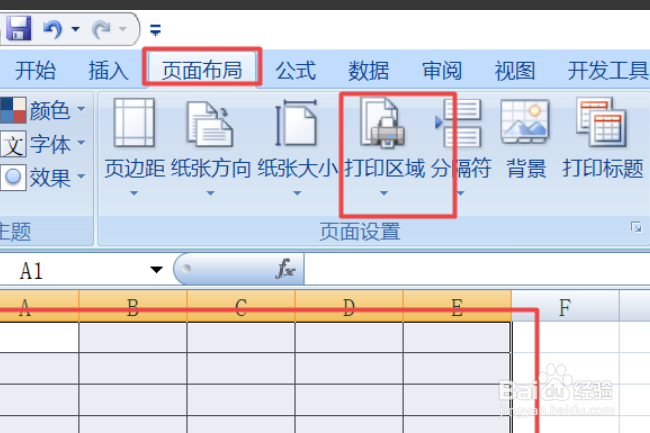650x433 pixels.
Task: Open the 视图 tab
Action: [x=515, y=70]
